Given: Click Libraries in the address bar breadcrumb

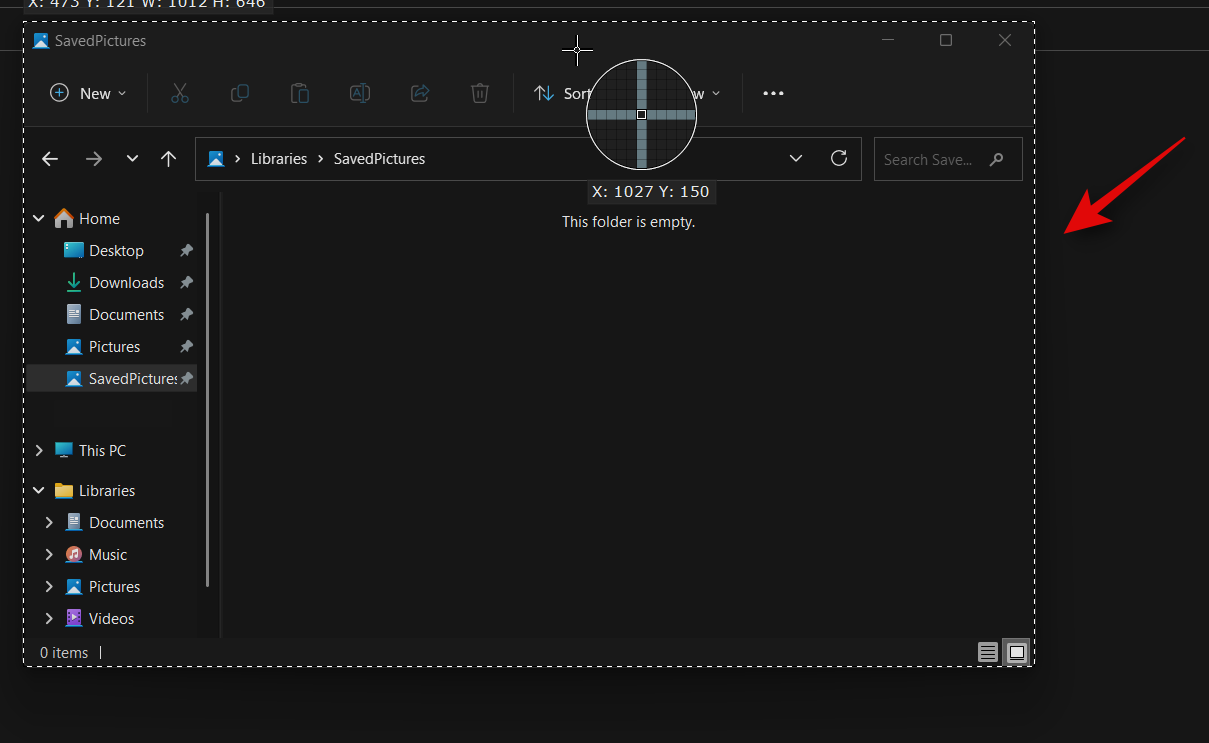Looking at the screenshot, I should coord(279,159).
